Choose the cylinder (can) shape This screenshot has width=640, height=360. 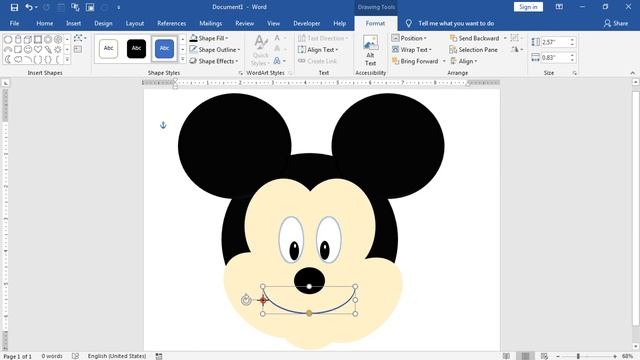pos(18,40)
